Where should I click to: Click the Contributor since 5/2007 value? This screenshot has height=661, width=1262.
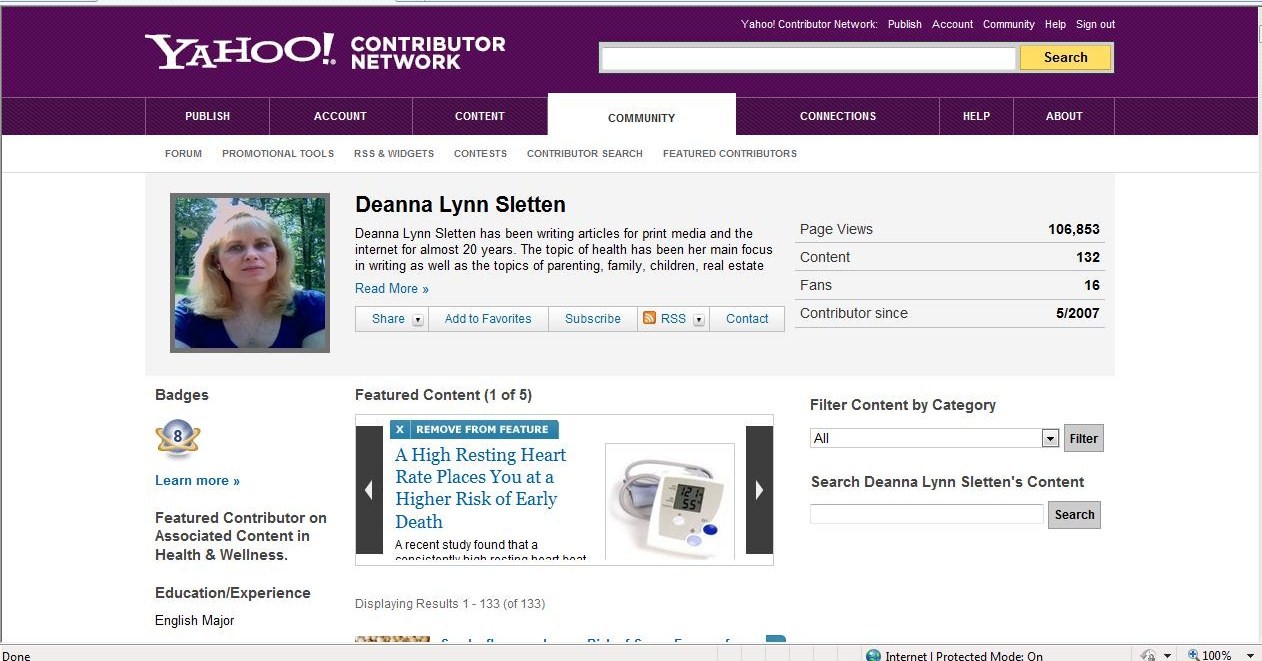click(x=1078, y=314)
